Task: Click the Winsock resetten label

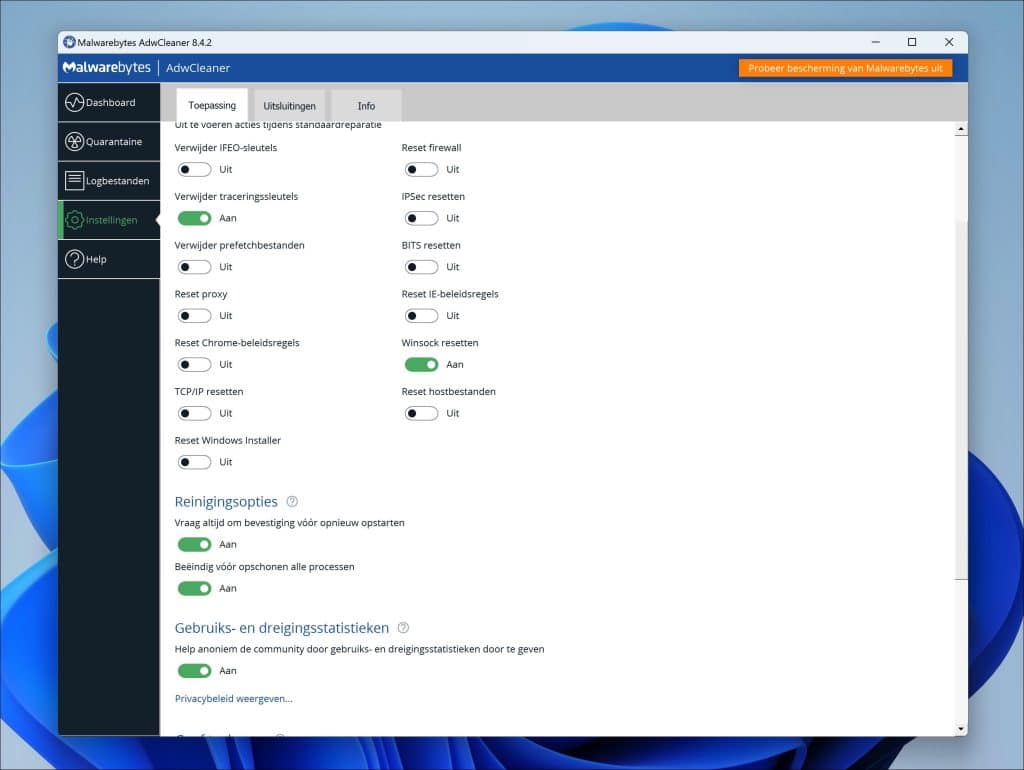Action: pyautogui.click(x=440, y=343)
